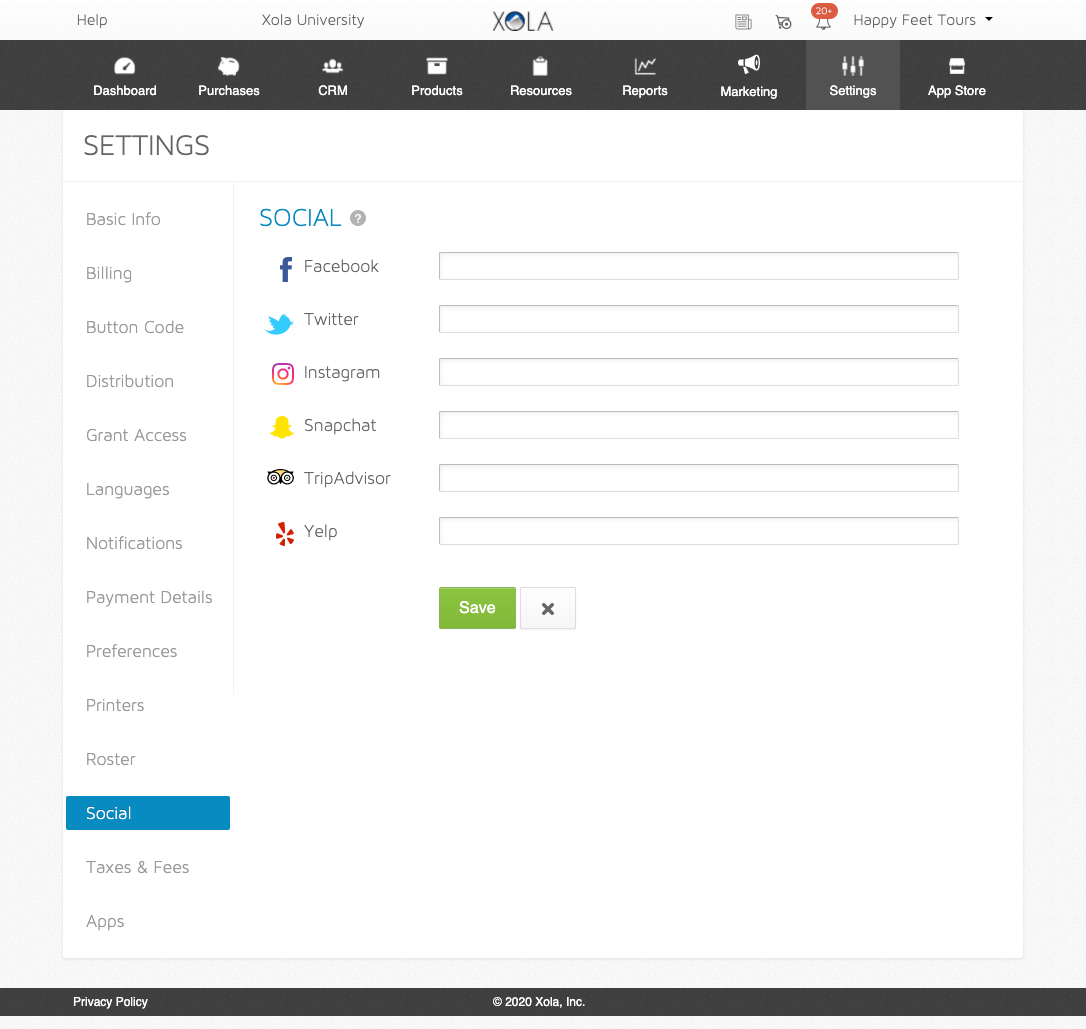The height and width of the screenshot is (1029, 1086).
Task: Open Basic Info settings section
Action: pyautogui.click(x=123, y=220)
